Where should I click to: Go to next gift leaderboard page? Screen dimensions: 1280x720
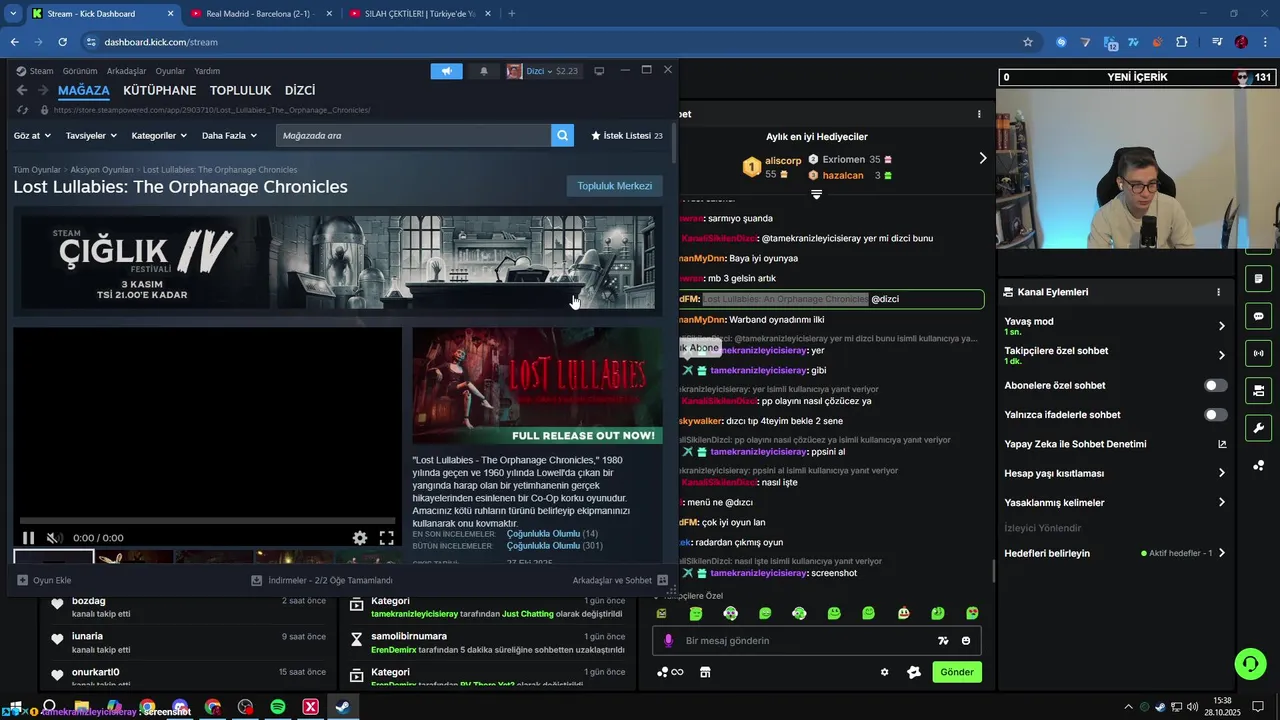pos(982,158)
